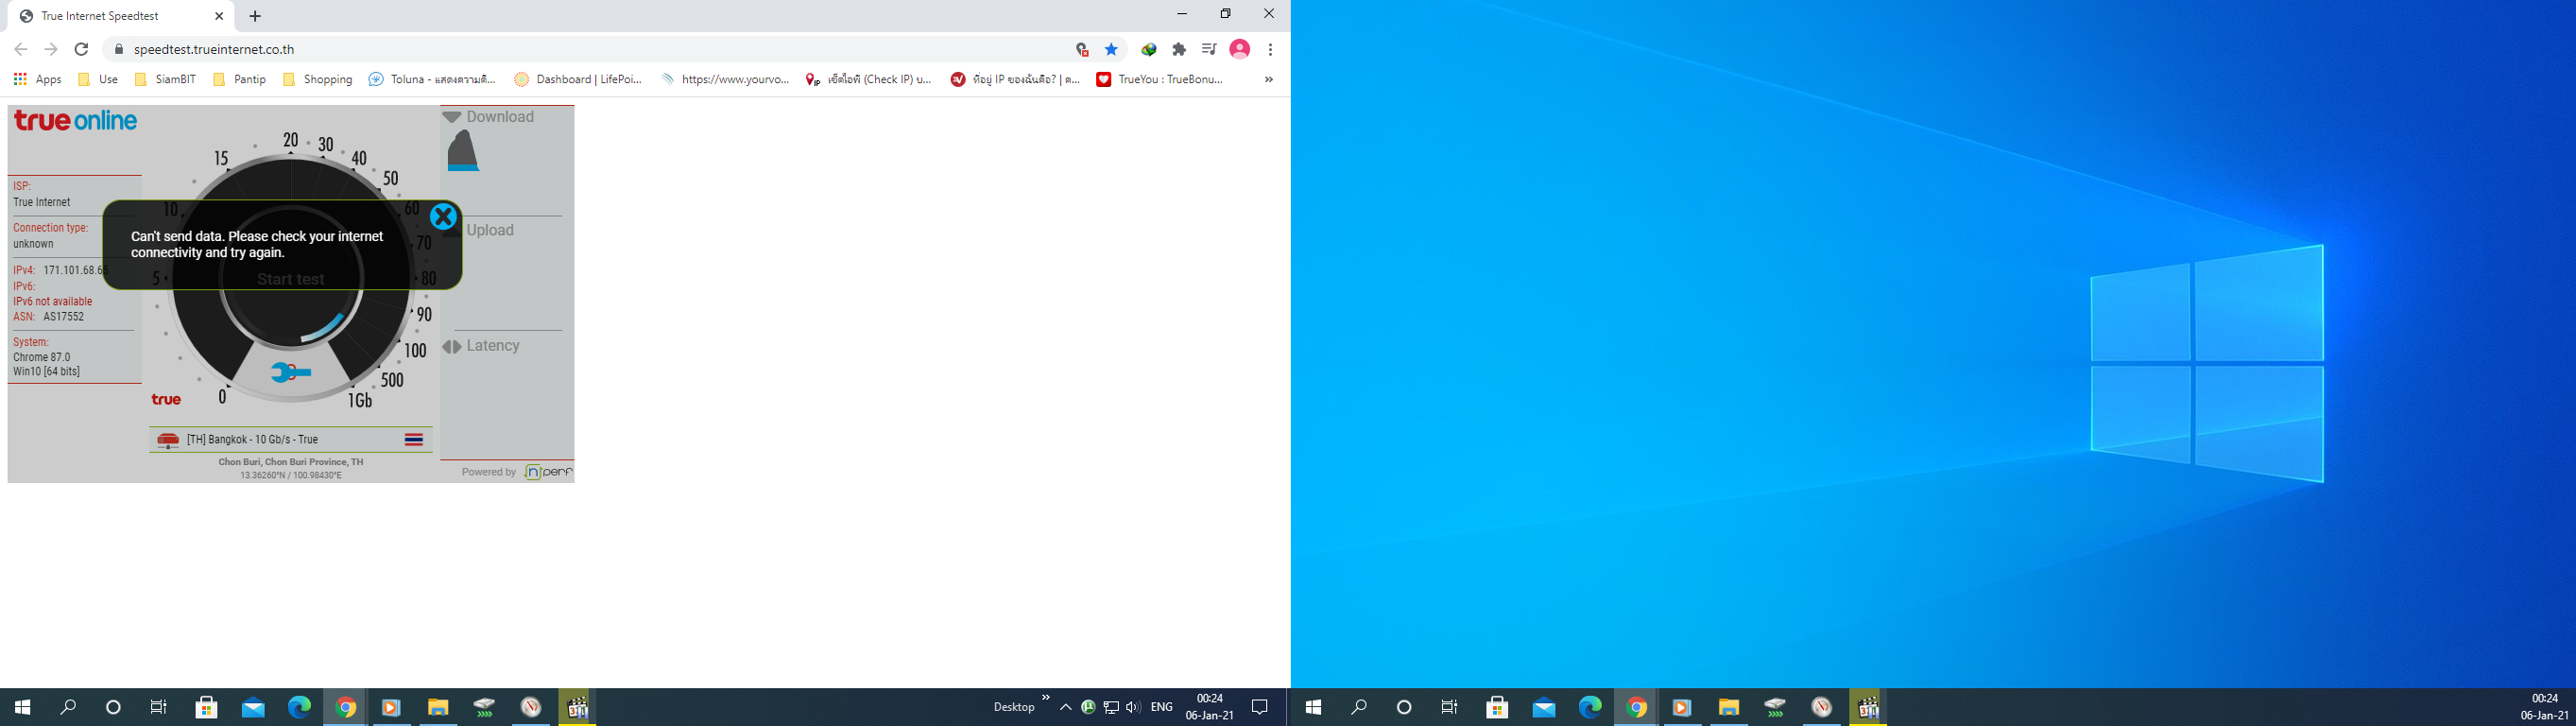The image size is (2576, 726).
Task: Open Microsoft Store on the taskbar with system tray
Action: click(x=206, y=707)
